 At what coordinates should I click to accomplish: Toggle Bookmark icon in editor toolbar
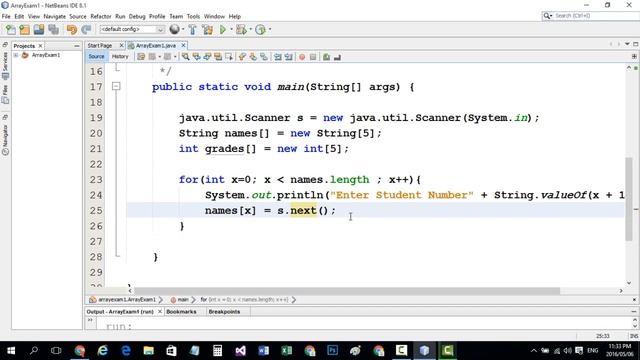pos(264,57)
